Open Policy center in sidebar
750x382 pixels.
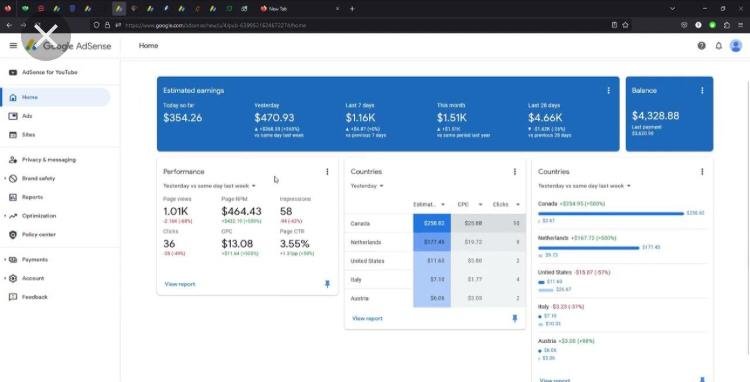pyautogui.click(x=38, y=235)
